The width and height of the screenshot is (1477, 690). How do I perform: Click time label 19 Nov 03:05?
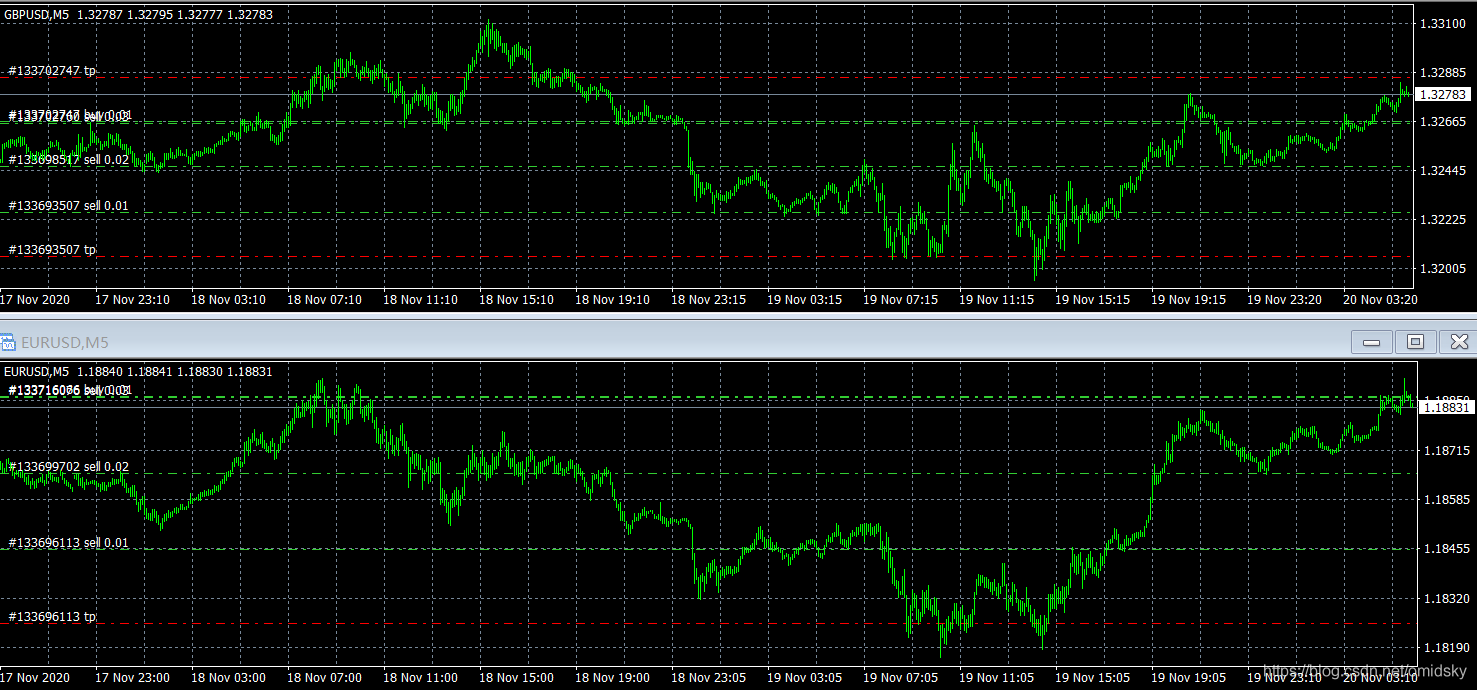coord(804,678)
